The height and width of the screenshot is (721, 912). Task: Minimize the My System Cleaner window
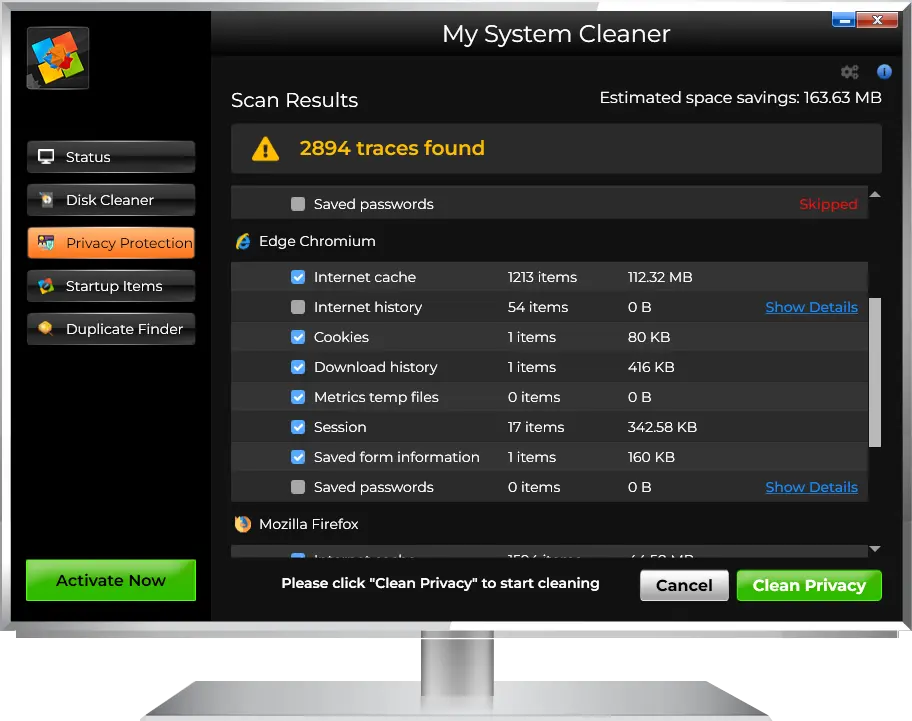[x=843, y=20]
